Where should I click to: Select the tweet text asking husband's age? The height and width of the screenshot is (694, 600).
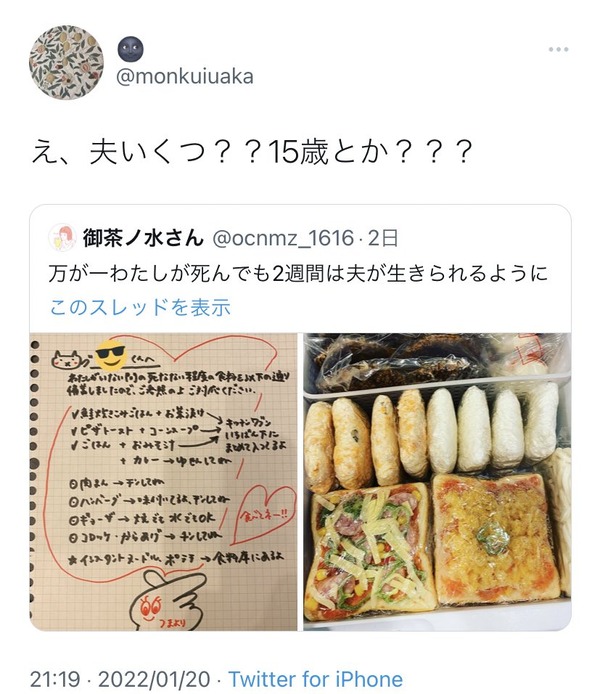click(251, 152)
